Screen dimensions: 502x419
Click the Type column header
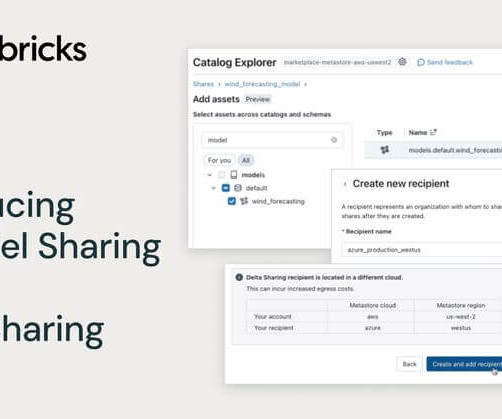coord(384,133)
